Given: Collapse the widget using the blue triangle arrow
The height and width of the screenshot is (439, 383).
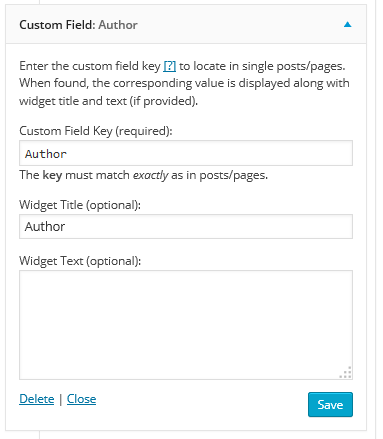Looking at the screenshot, I should 347,24.
